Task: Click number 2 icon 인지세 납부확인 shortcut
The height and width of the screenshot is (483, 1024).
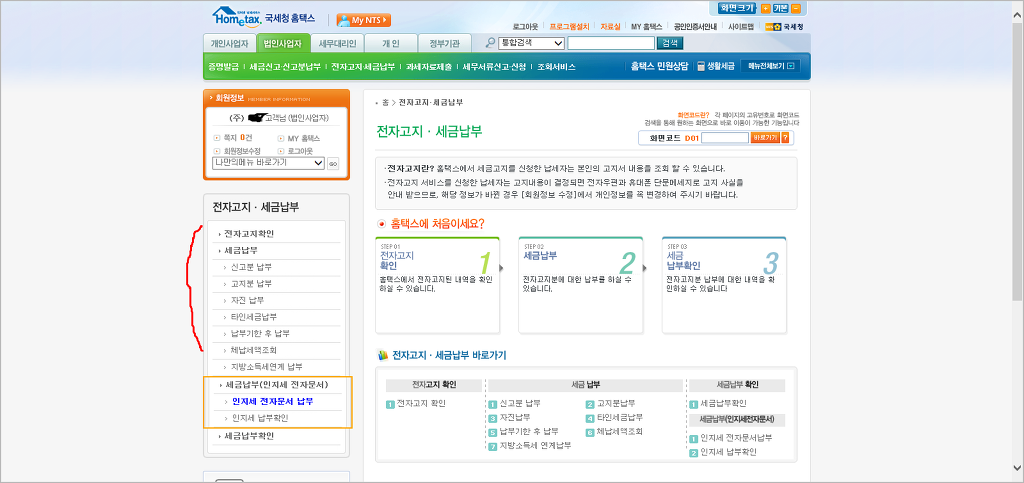Action: 694,452
